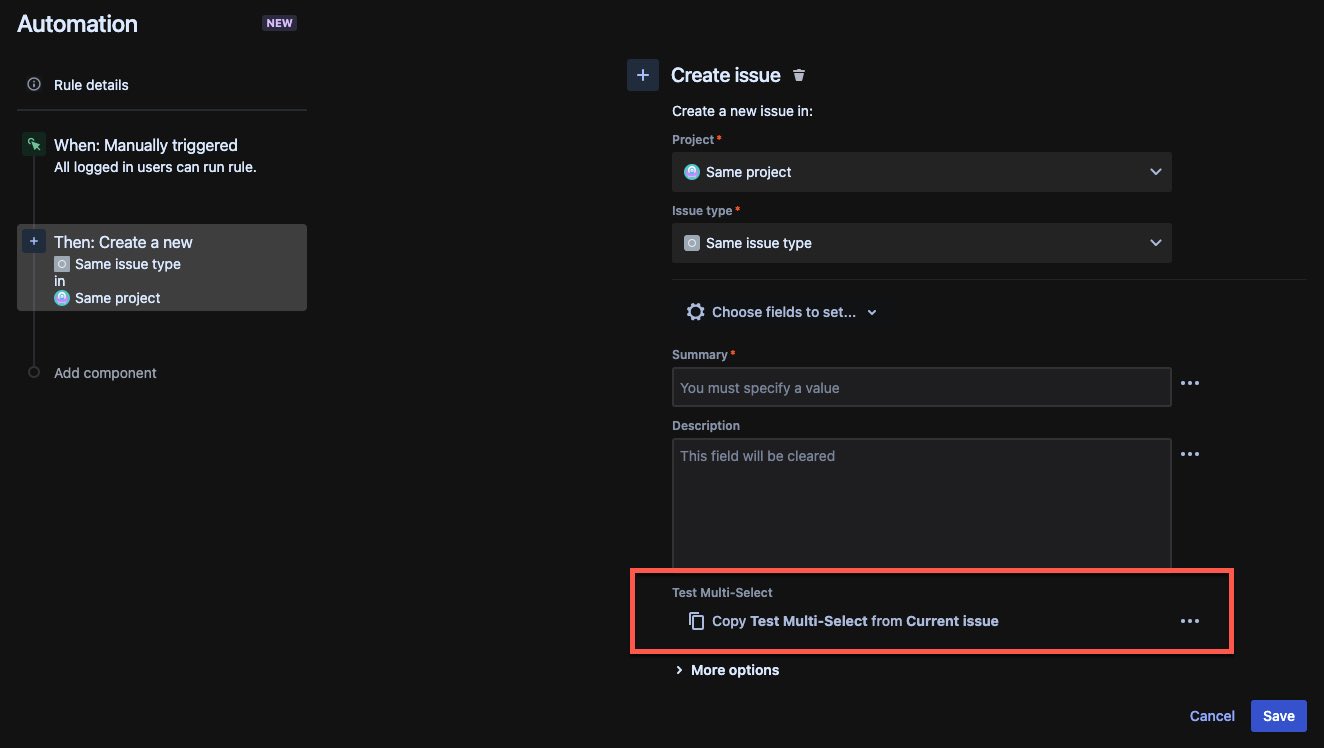
Task: Open the ellipsis menu beside the Summary field
Action: pyautogui.click(x=1189, y=383)
